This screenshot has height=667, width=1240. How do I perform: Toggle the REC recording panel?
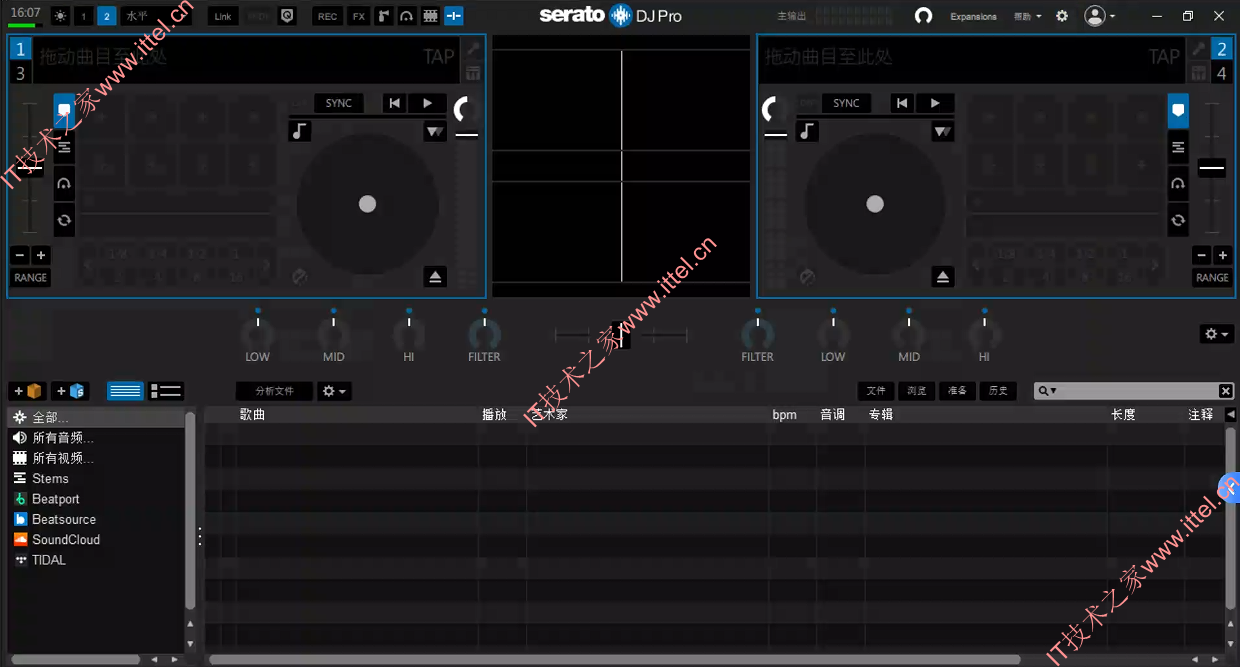click(x=327, y=16)
